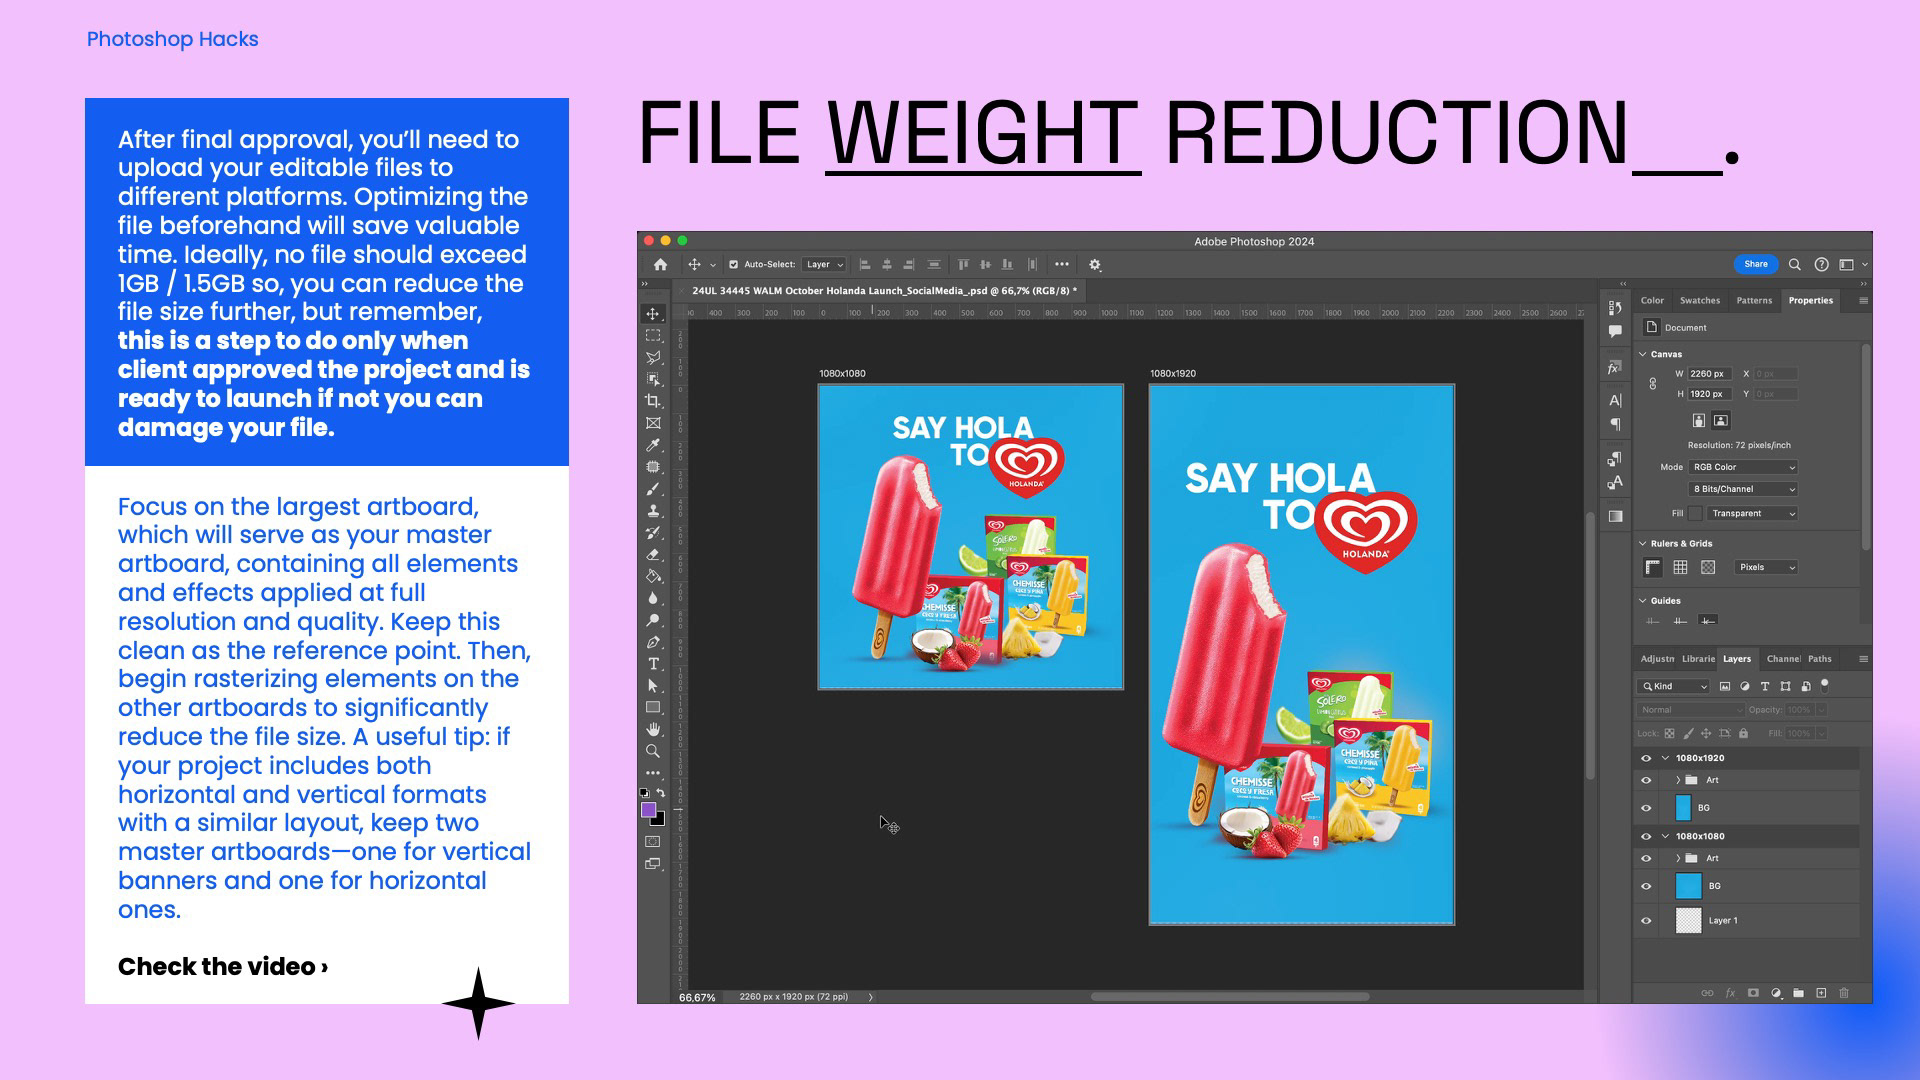Select the Polygonal Lasso tool
The width and height of the screenshot is (1920, 1080).
(653, 358)
